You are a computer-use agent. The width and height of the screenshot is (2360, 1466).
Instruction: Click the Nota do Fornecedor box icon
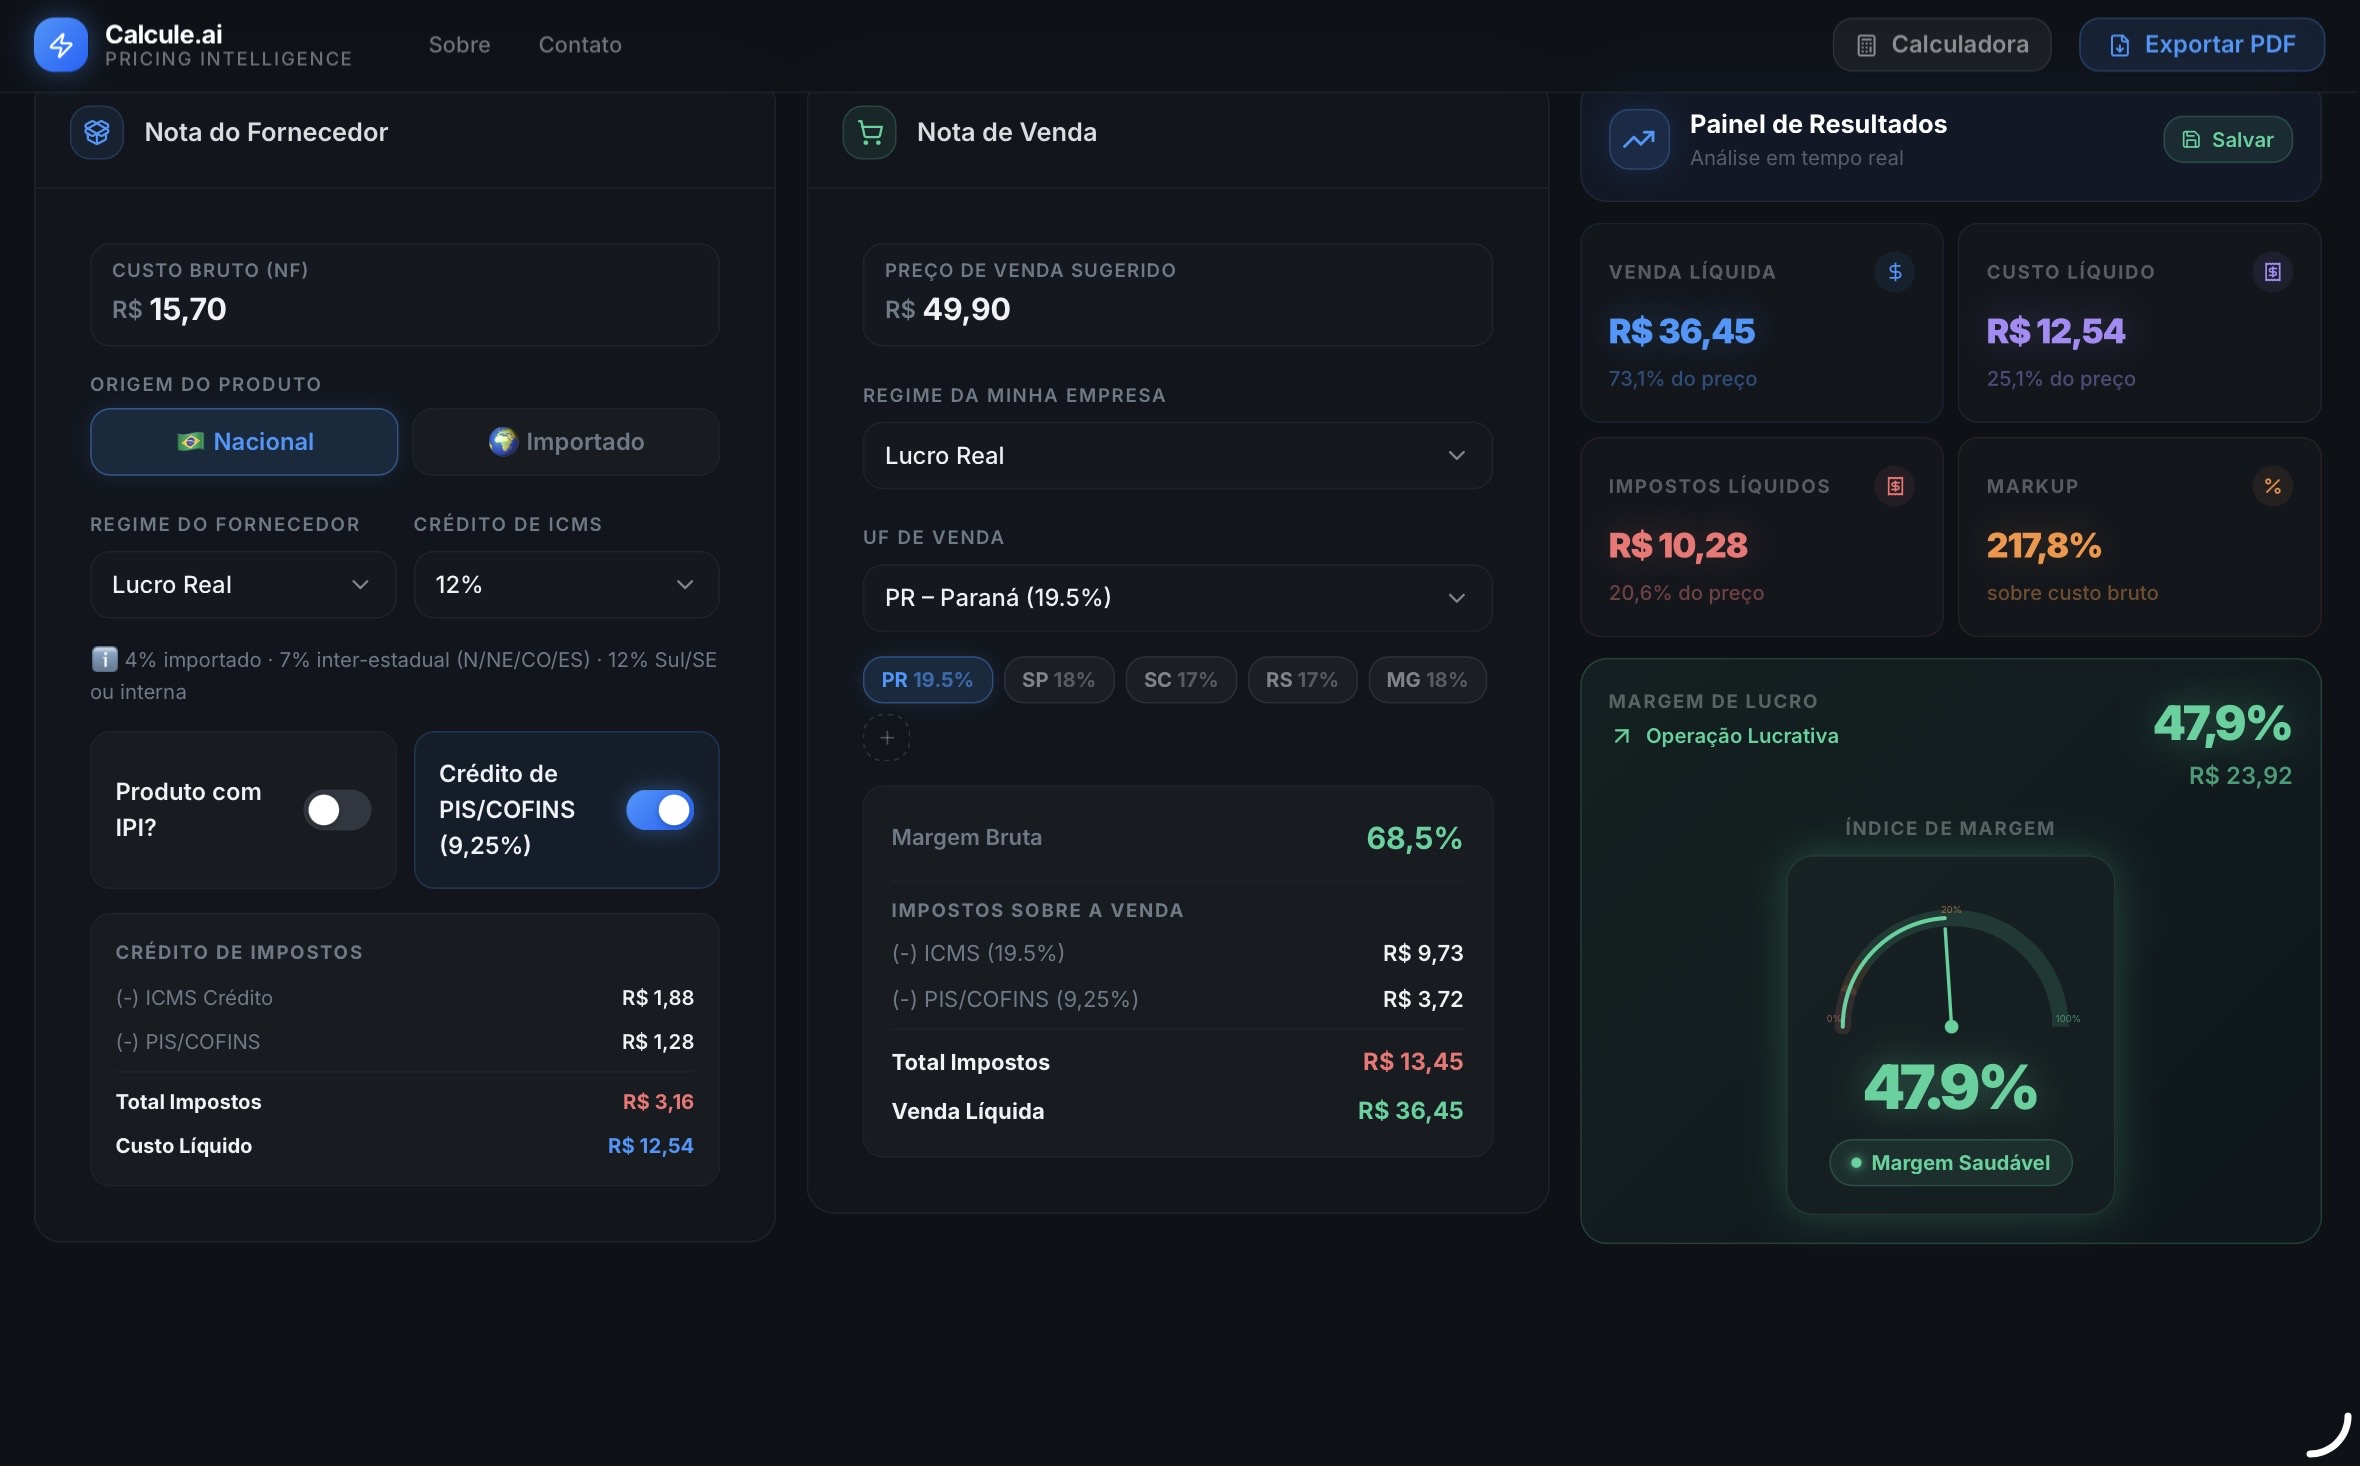pos(97,132)
